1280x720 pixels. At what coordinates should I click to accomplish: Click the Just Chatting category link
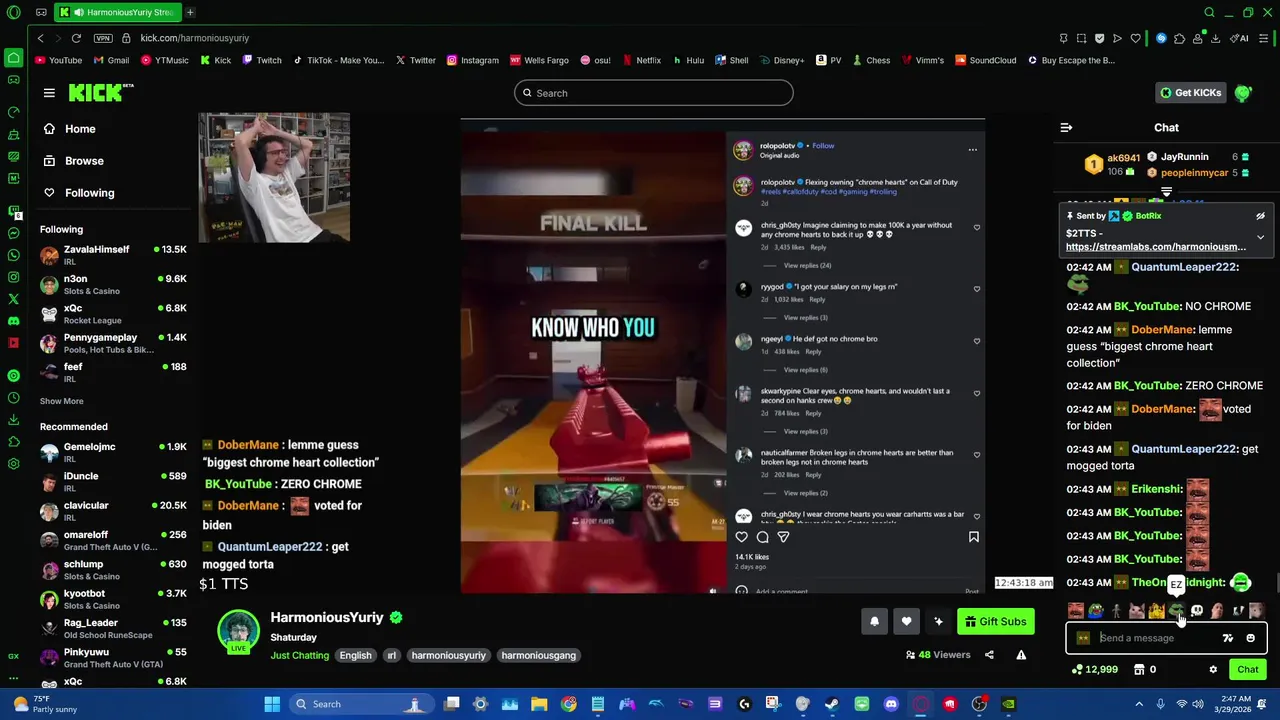[x=299, y=656]
